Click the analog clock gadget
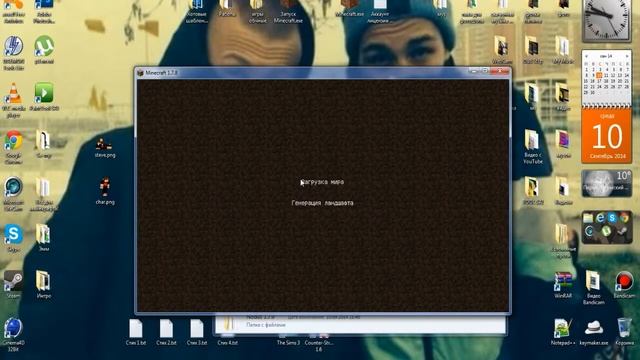Screen dimensions: 640x360 tap(606, 20)
